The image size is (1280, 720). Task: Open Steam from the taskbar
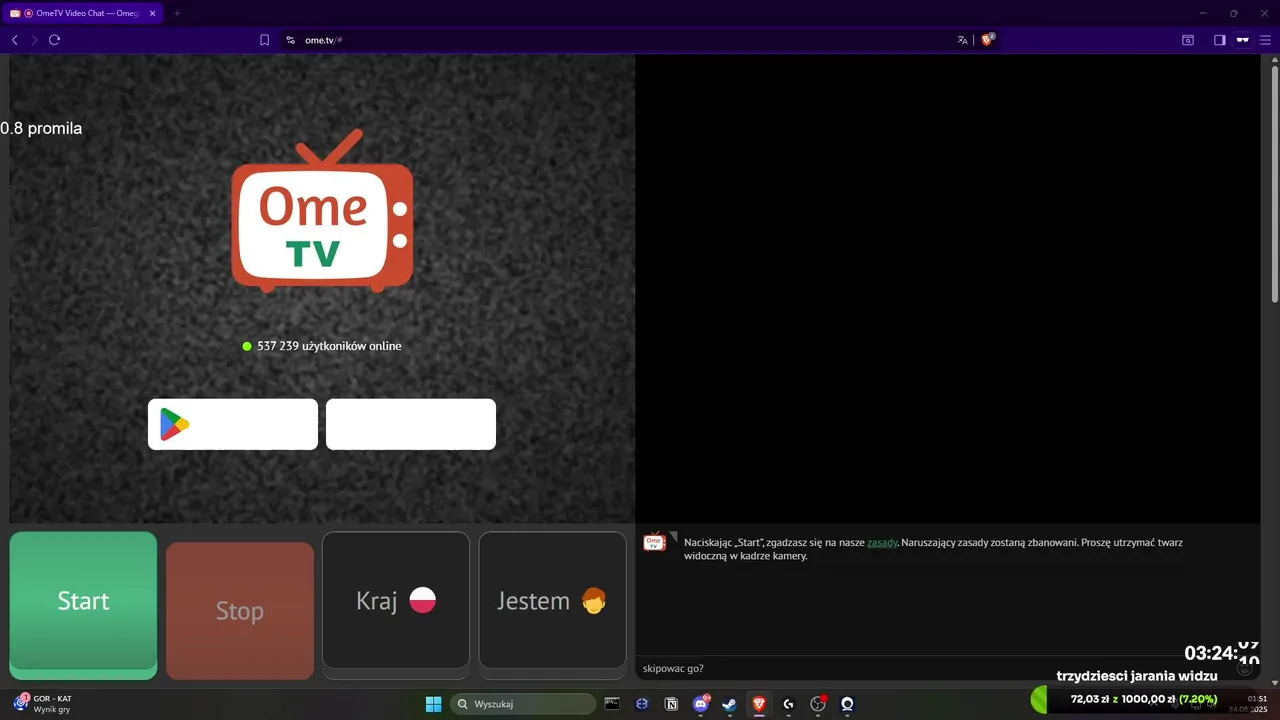click(730, 704)
